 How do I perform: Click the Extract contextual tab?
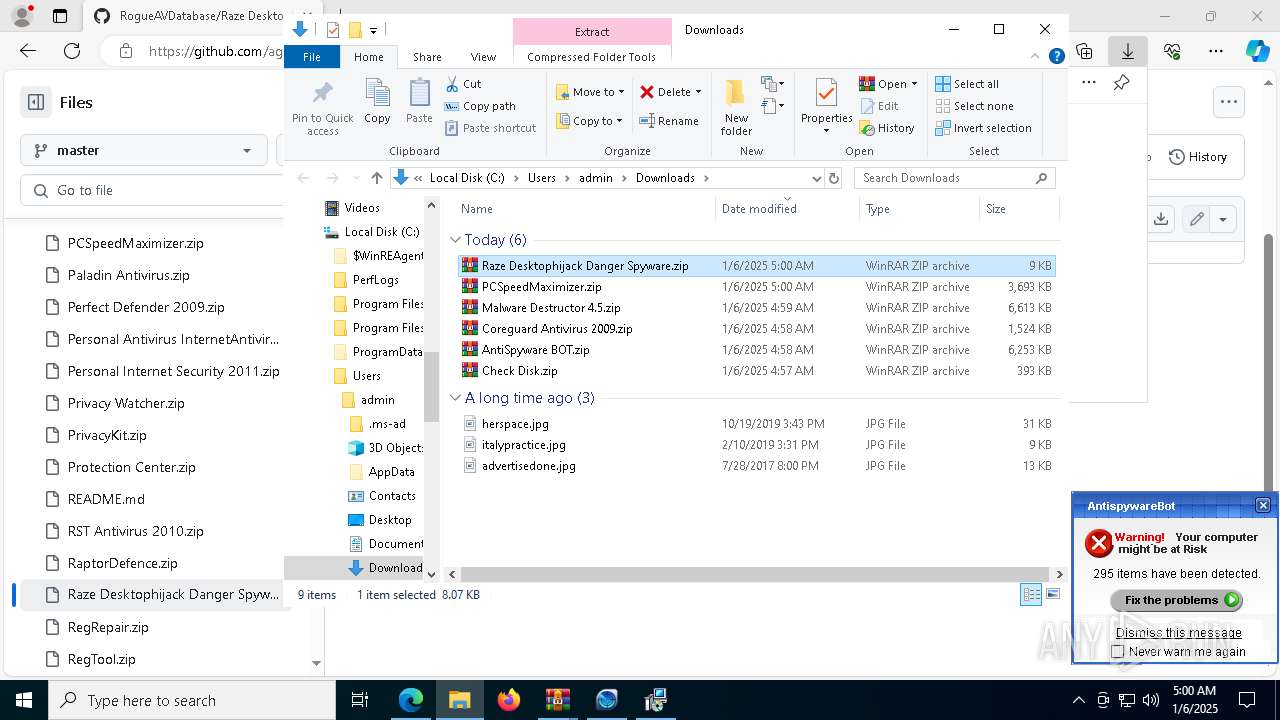pos(592,32)
